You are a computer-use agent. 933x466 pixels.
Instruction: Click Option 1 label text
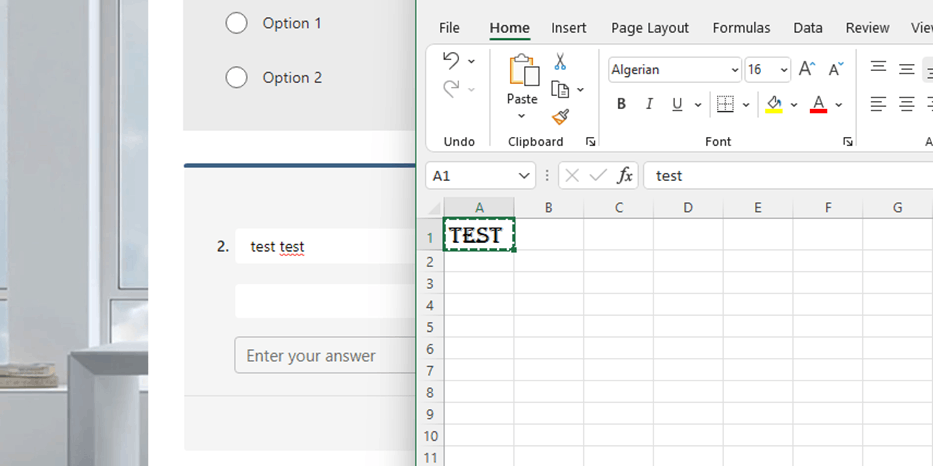pyautogui.click(x=292, y=23)
